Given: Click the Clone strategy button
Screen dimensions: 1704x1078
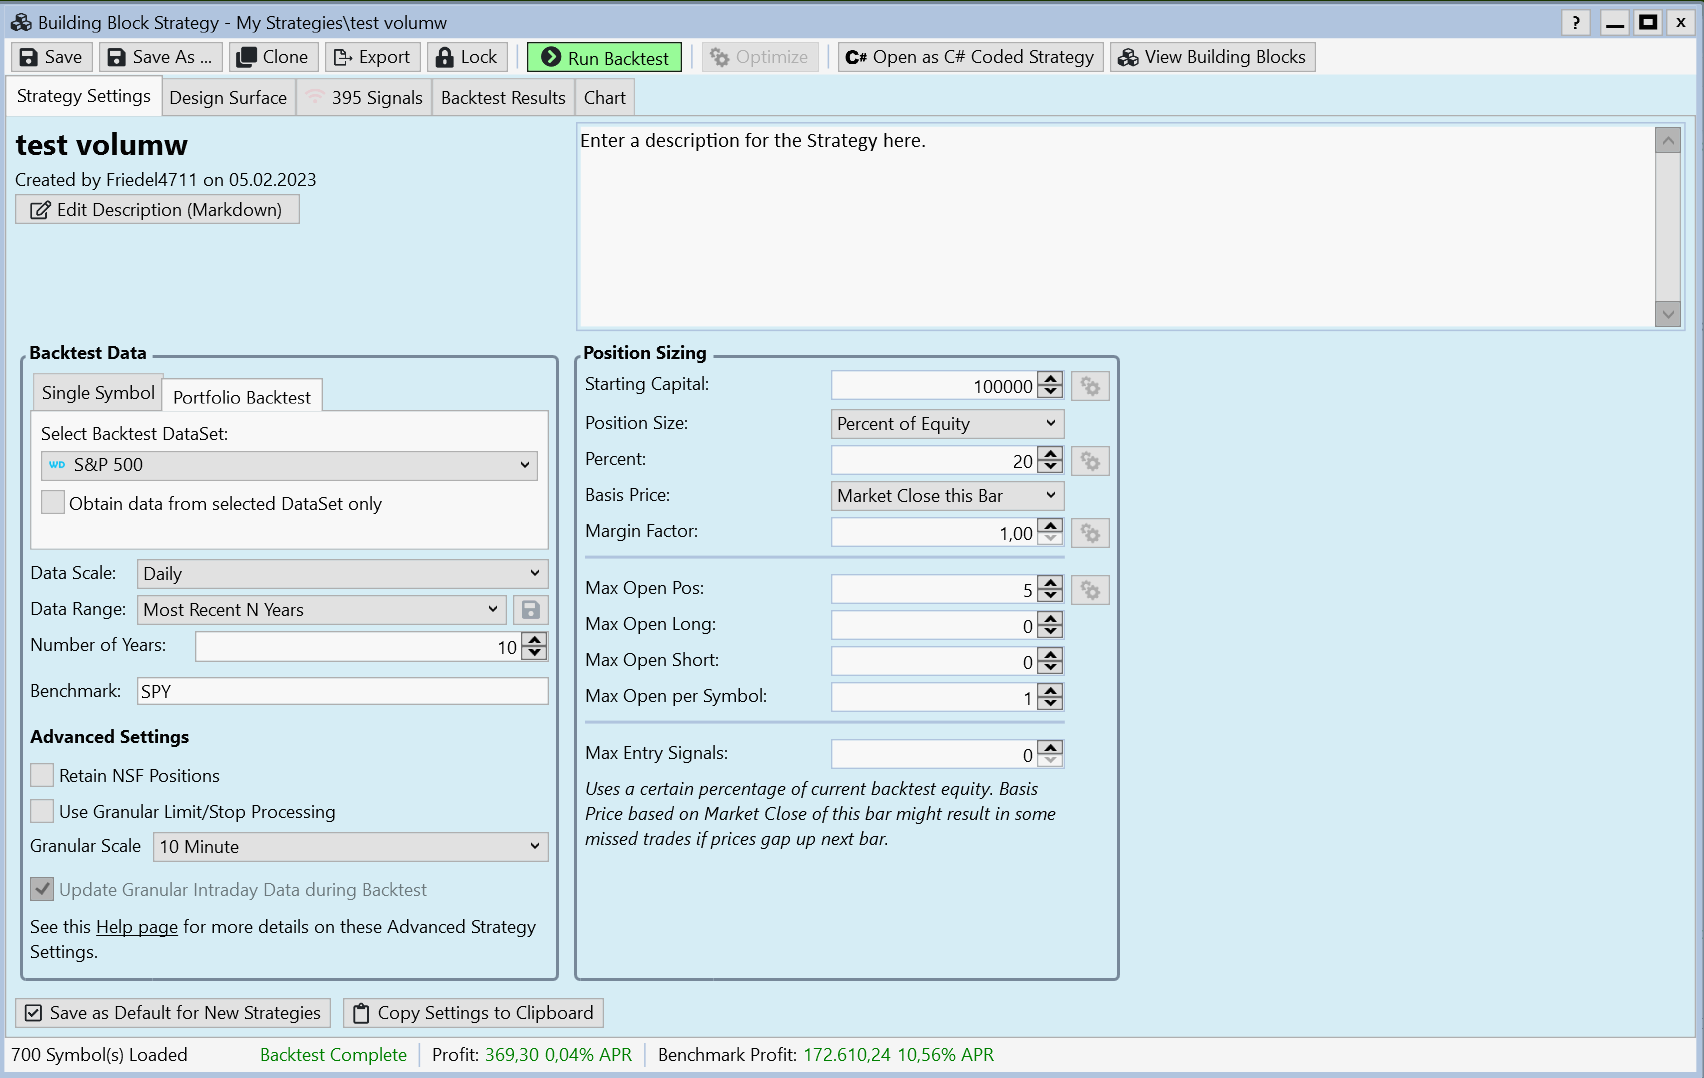Looking at the screenshot, I should point(273,58).
